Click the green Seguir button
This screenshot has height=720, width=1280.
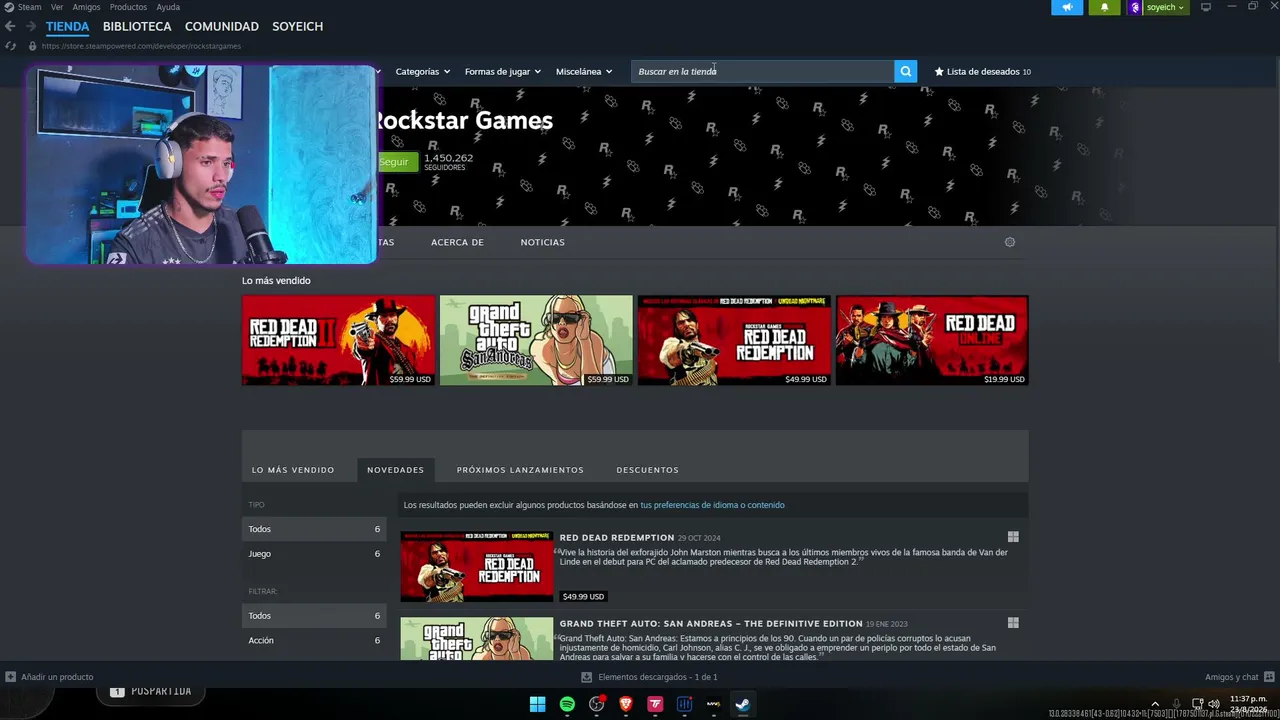pyautogui.click(x=397, y=162)
